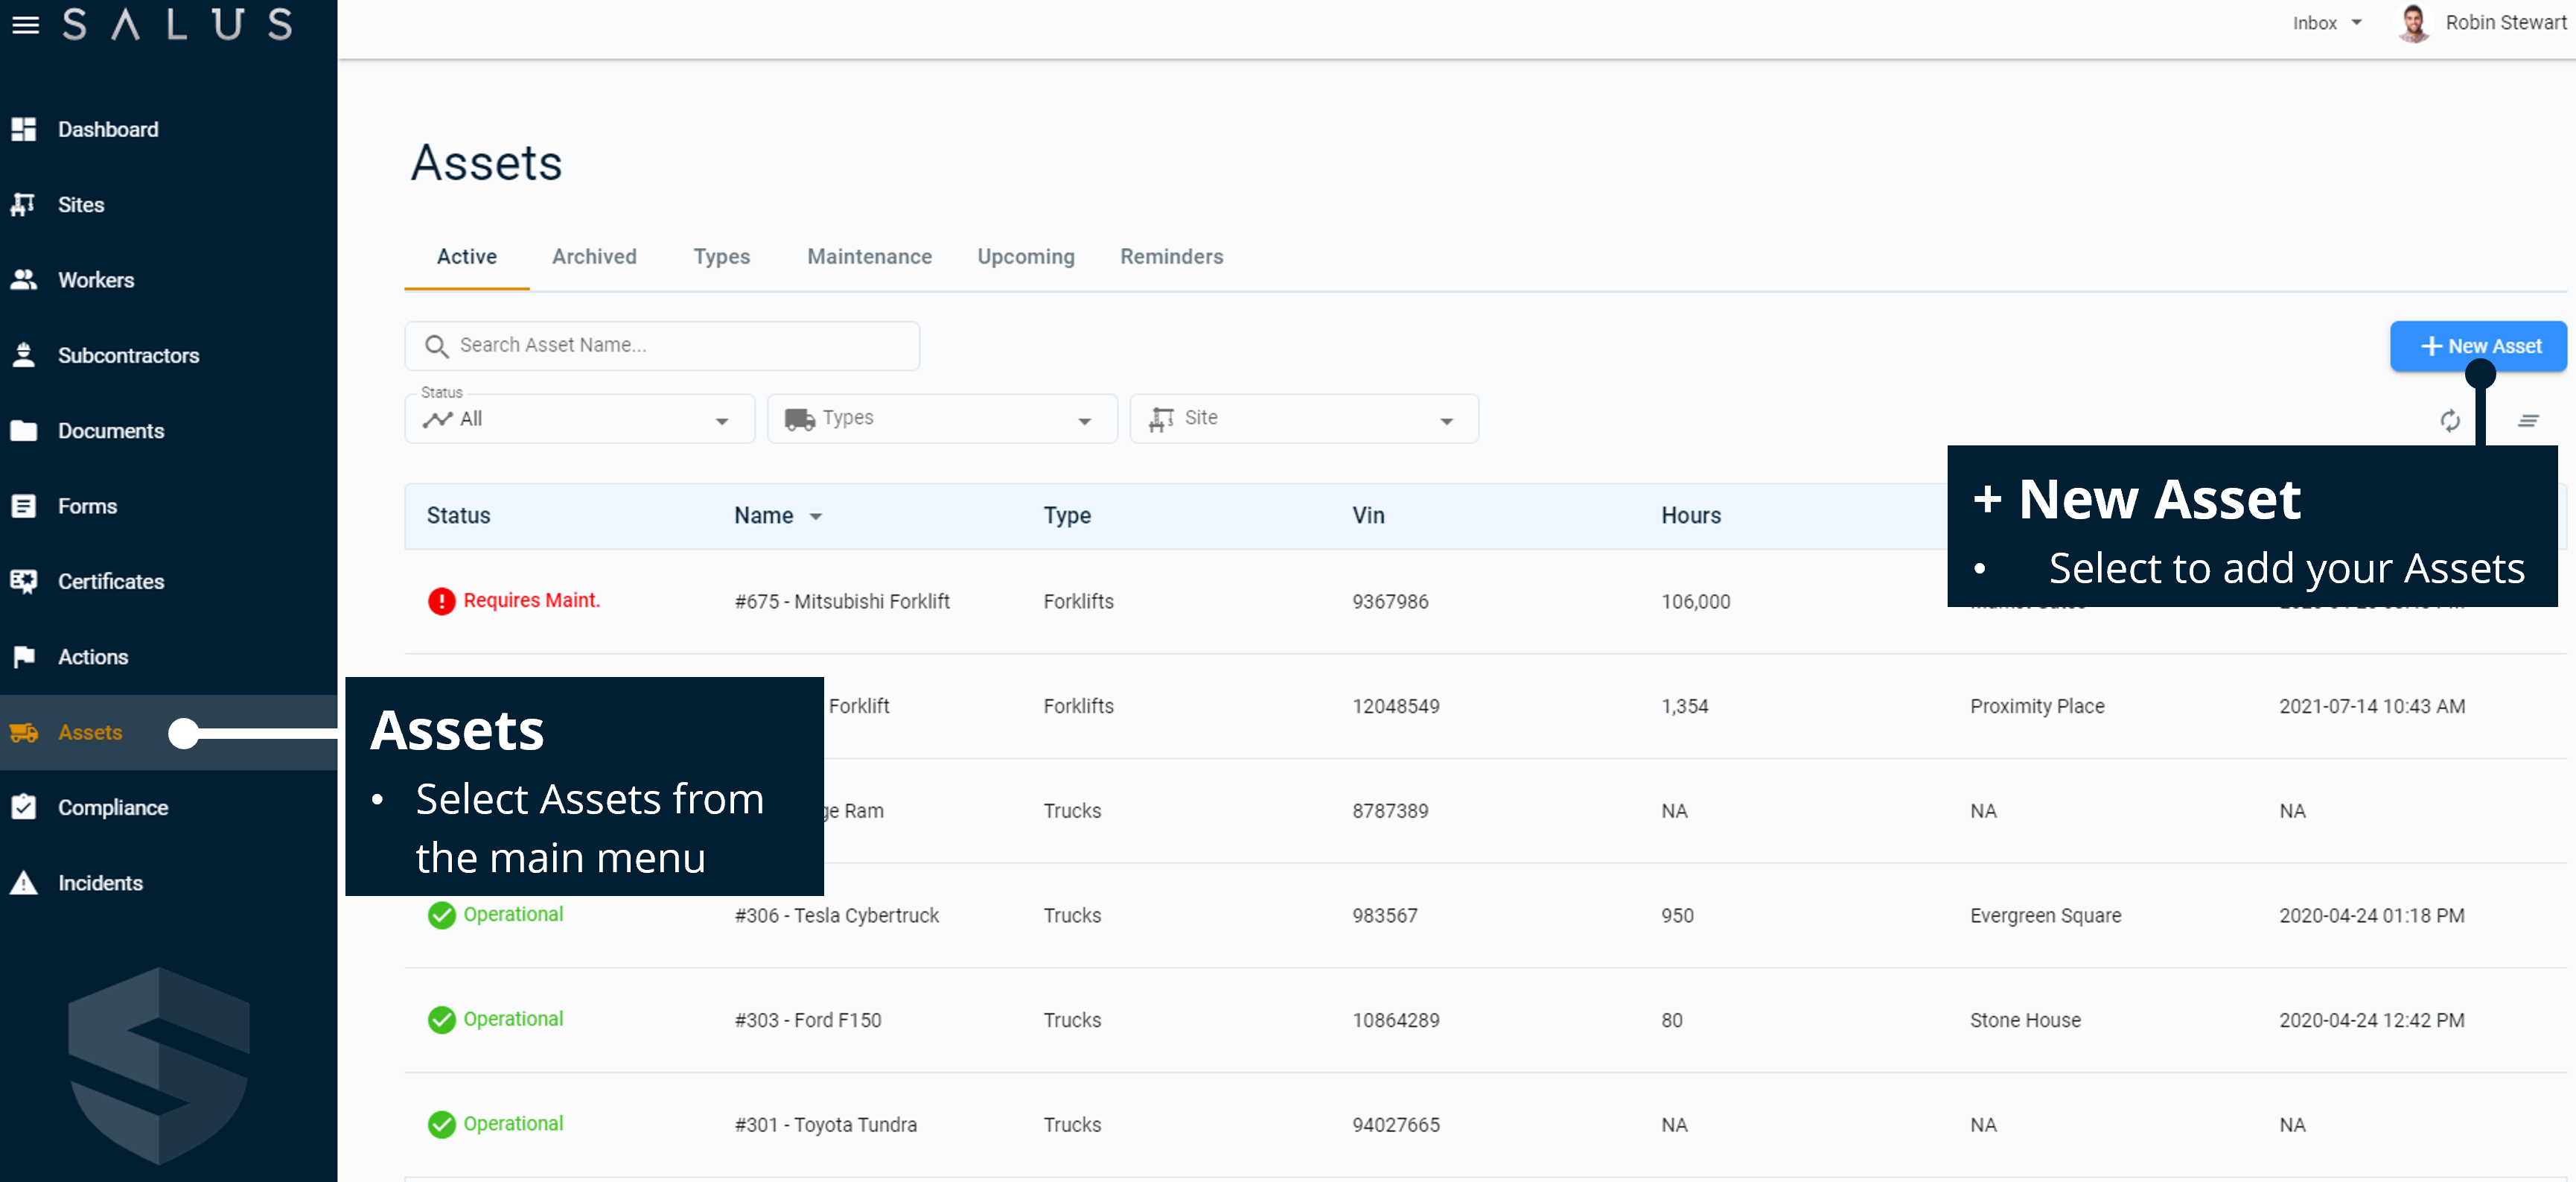
Task: Select the Documents folder icon
Action: pos(25,430)
